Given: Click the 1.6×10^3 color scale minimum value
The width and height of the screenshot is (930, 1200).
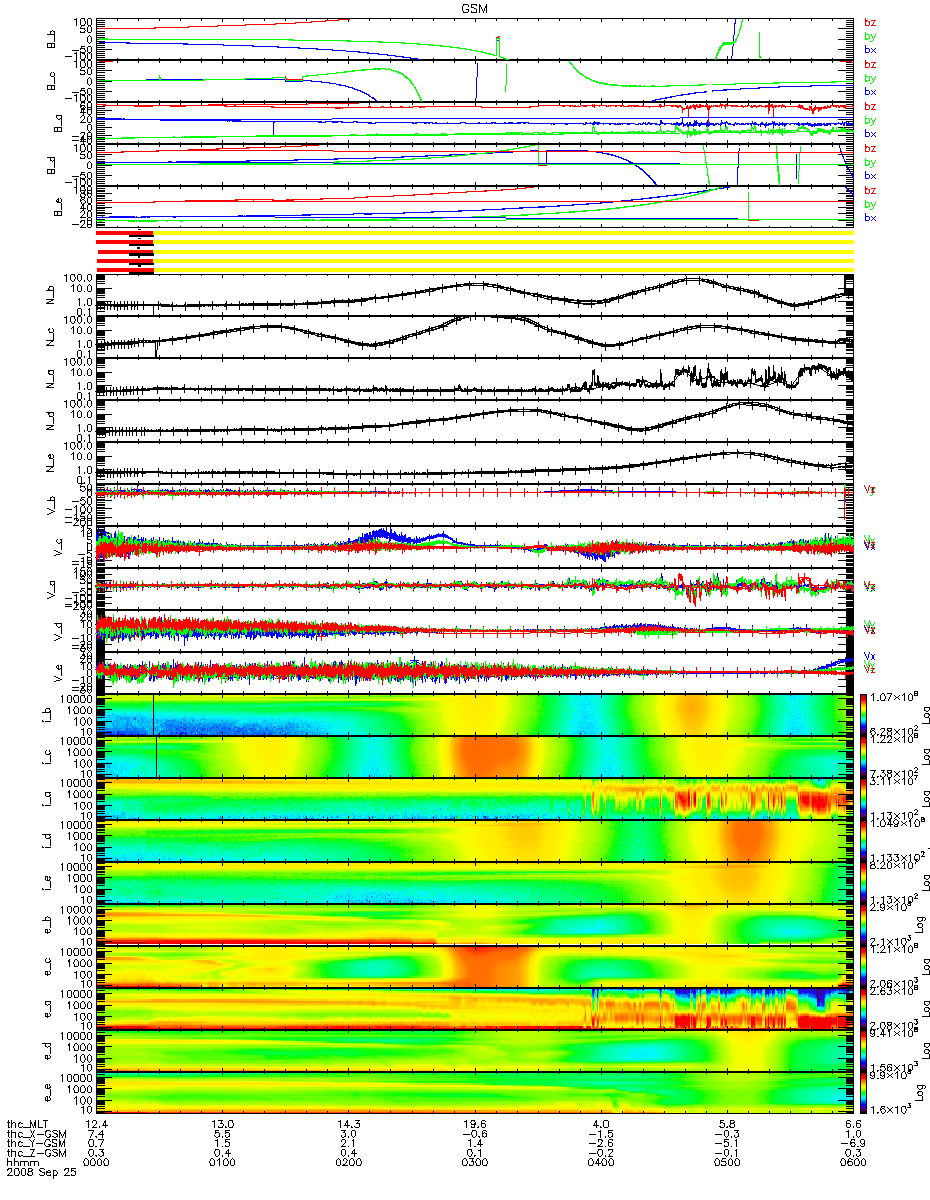Looking at the screenshot, I should pos(891,1111).
